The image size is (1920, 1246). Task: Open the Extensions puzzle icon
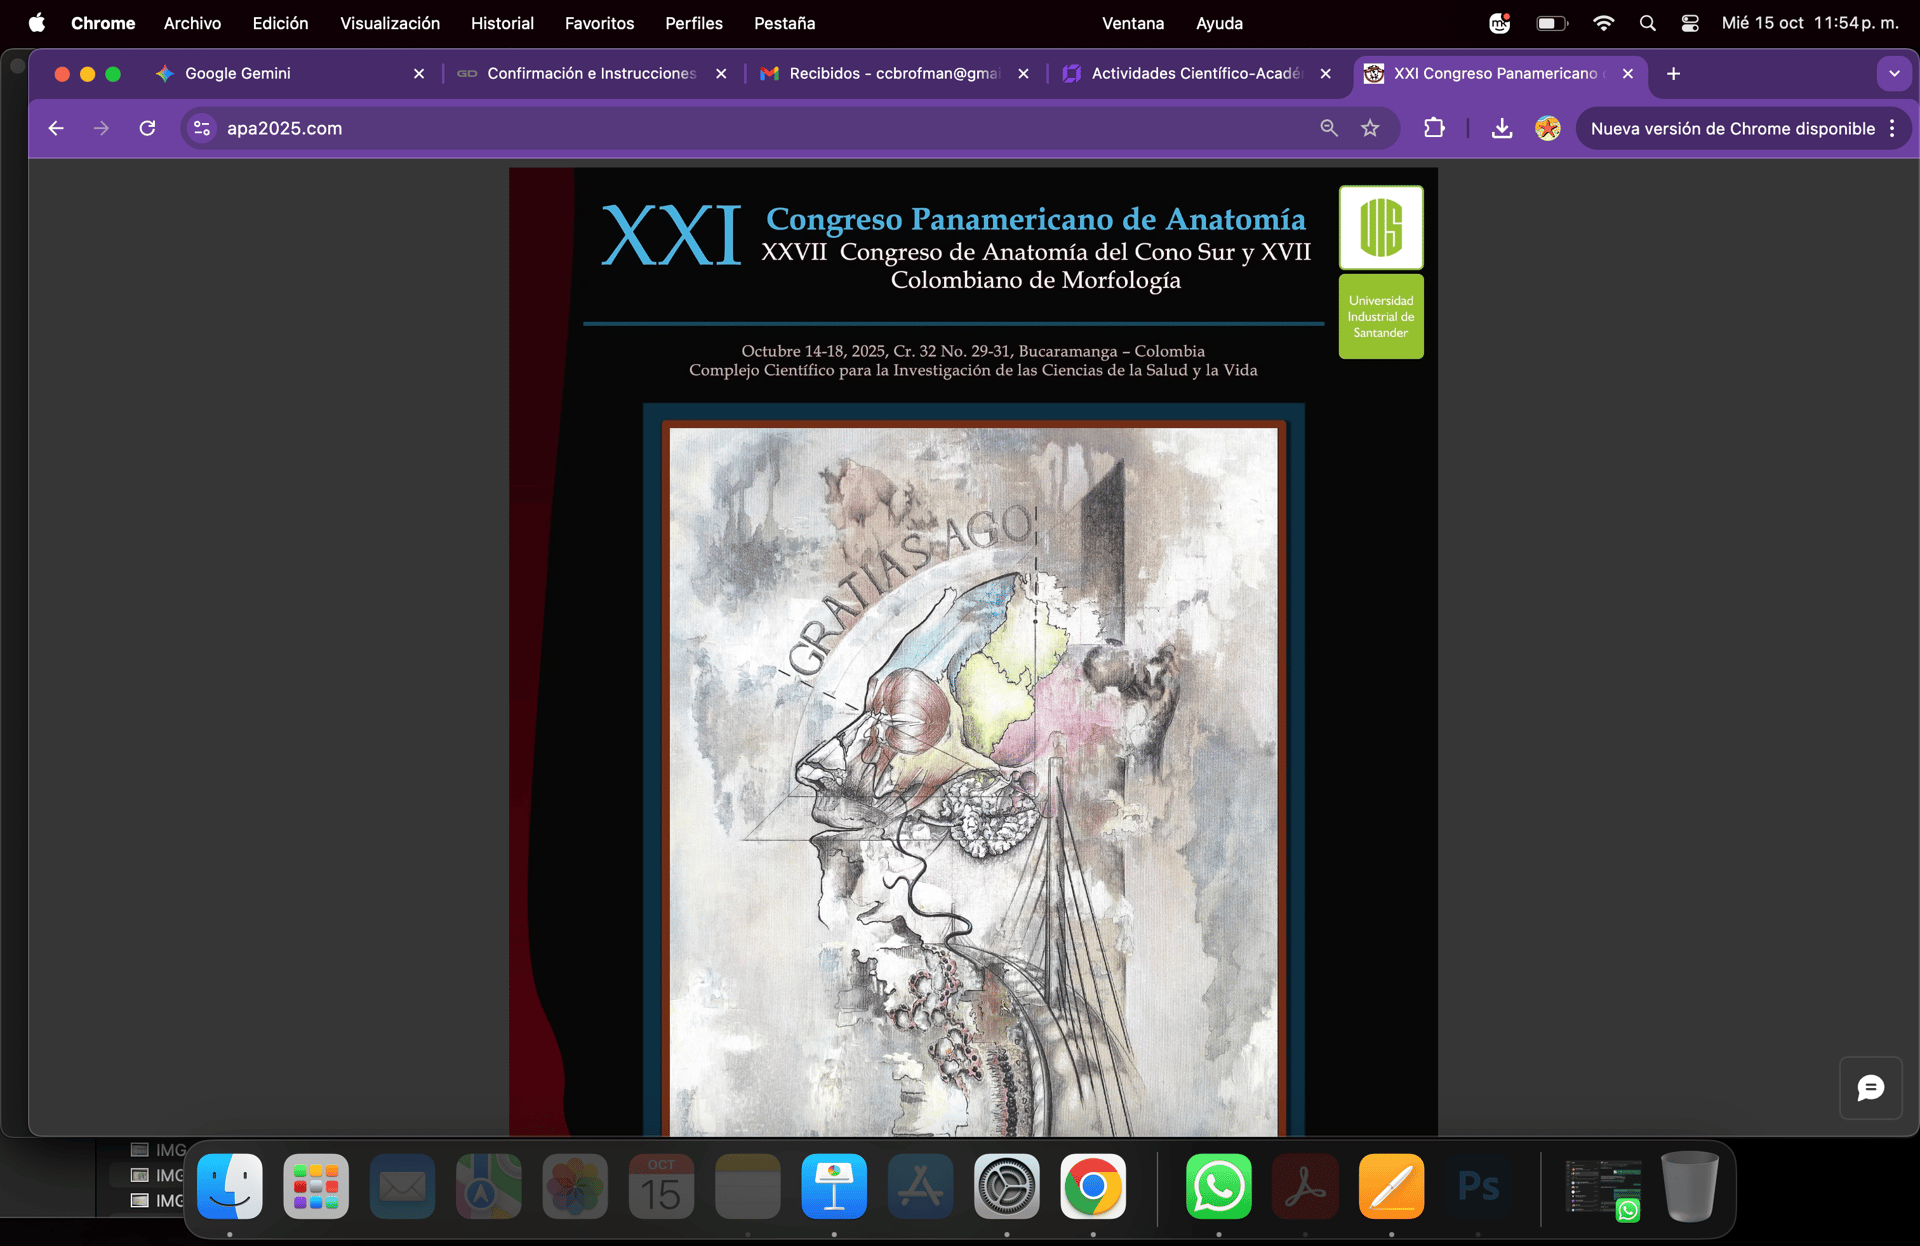1434,128
